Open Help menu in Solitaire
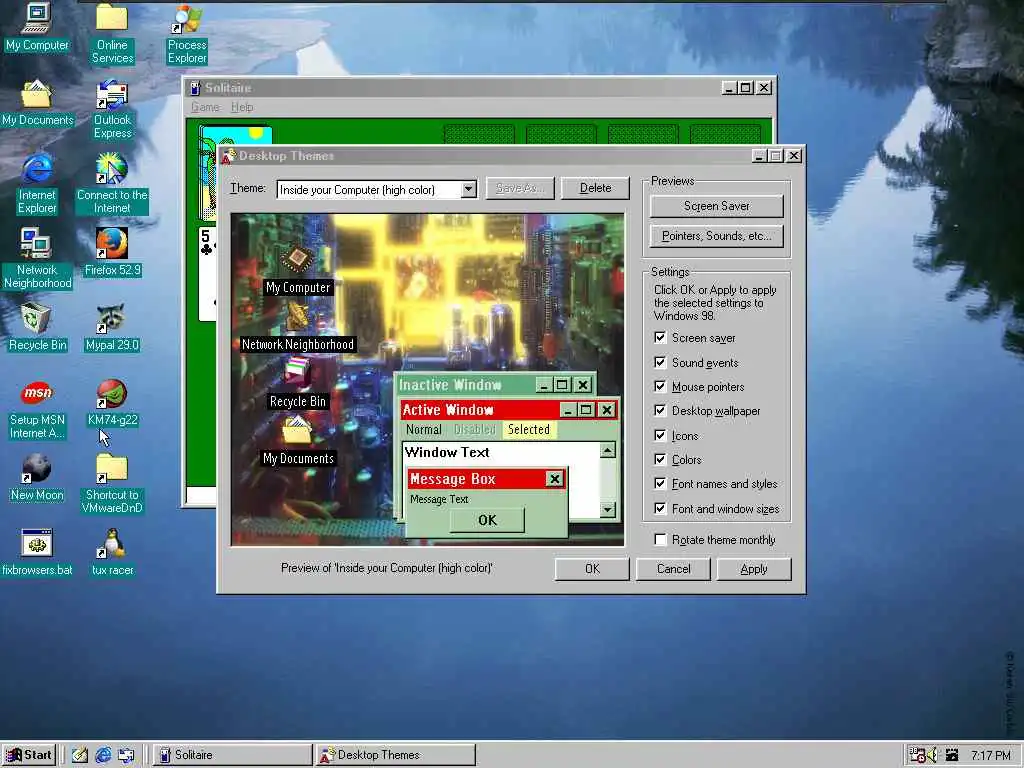This screenshot has height=768, width=1024. coord(242,107)
